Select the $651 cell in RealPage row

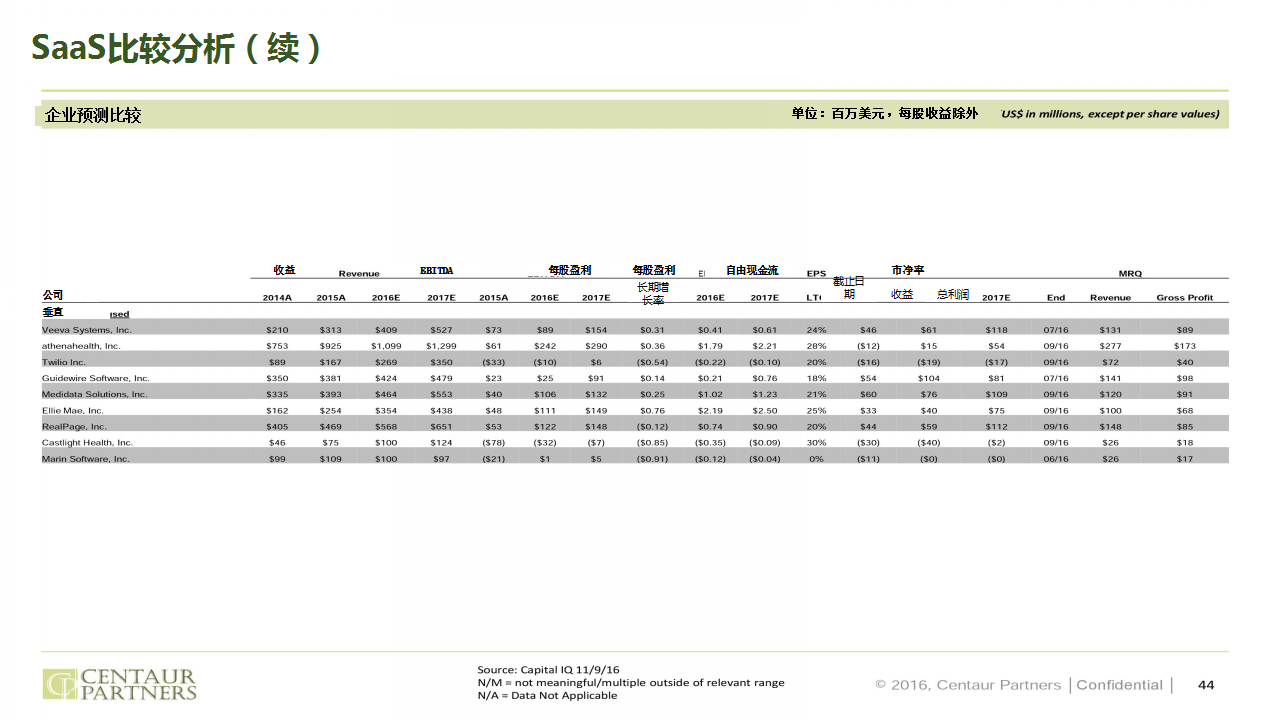pos(441,426)
